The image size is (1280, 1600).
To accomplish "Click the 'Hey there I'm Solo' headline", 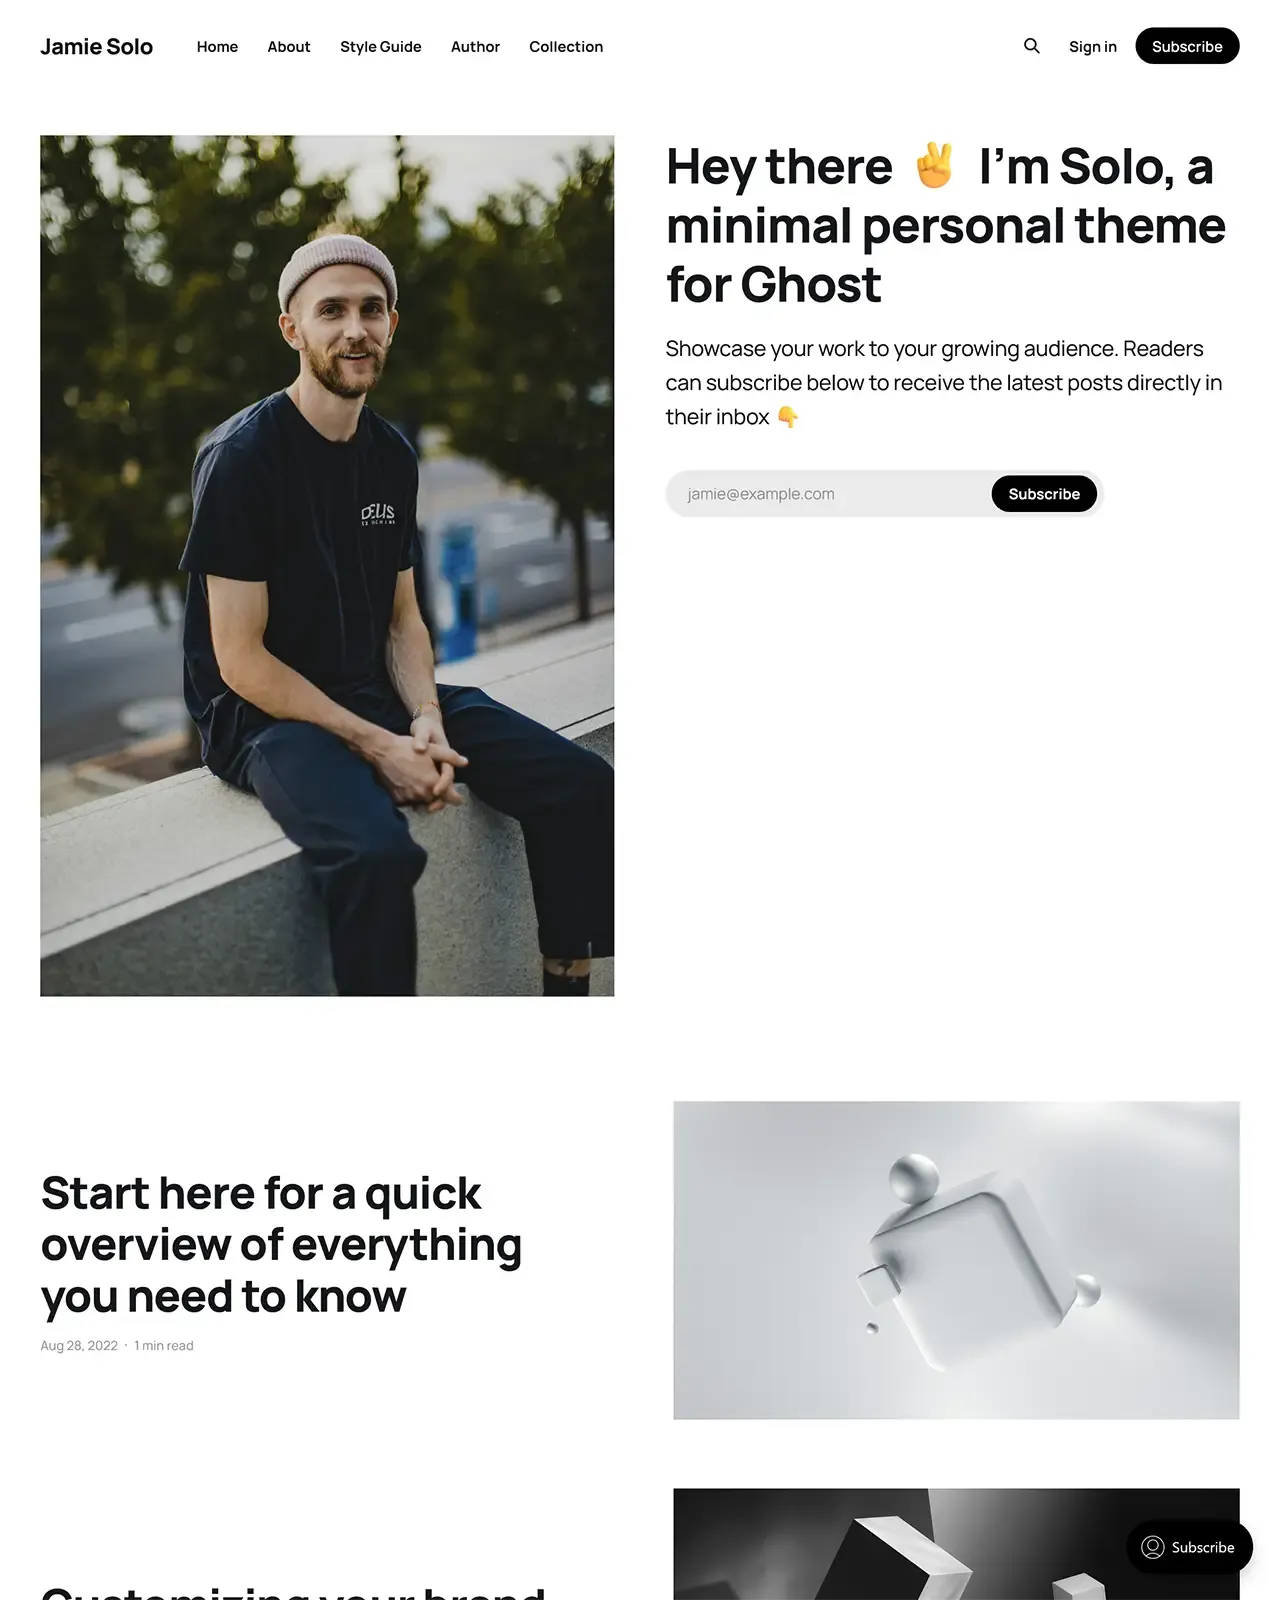I will point(945,225).
